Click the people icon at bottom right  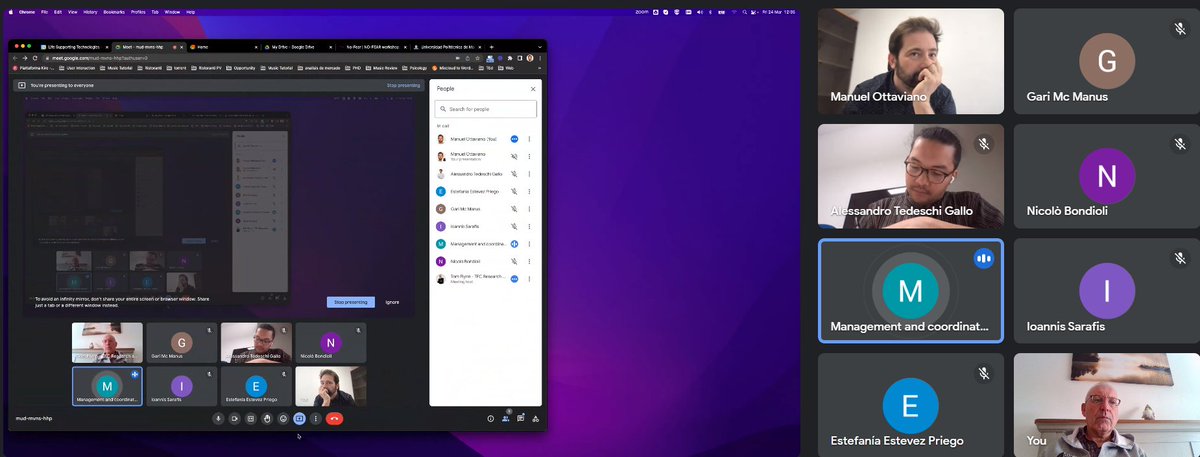click(505, 418)
